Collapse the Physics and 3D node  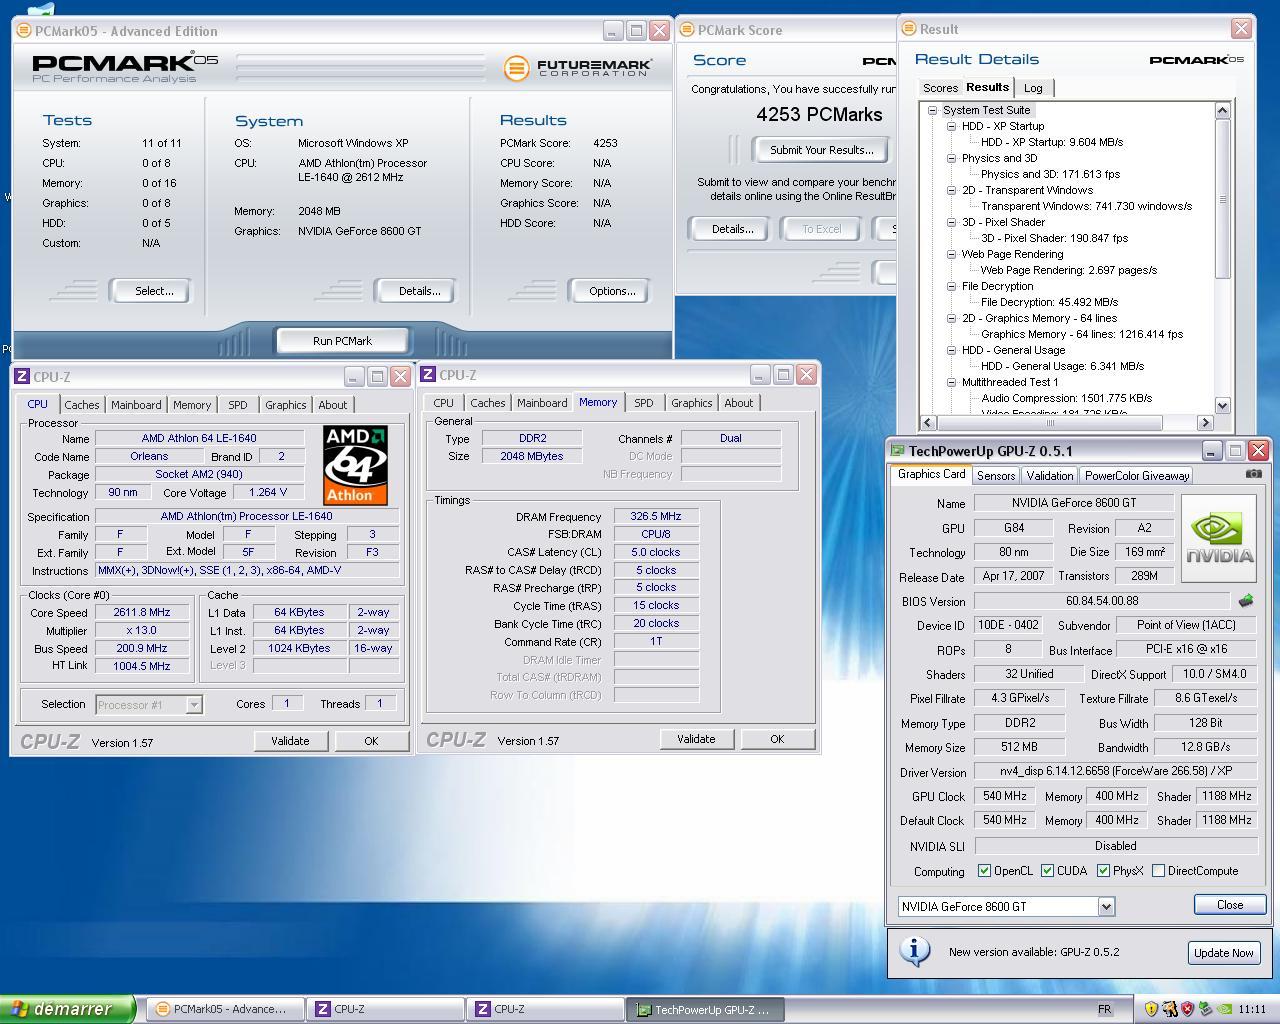coord(952,158)
